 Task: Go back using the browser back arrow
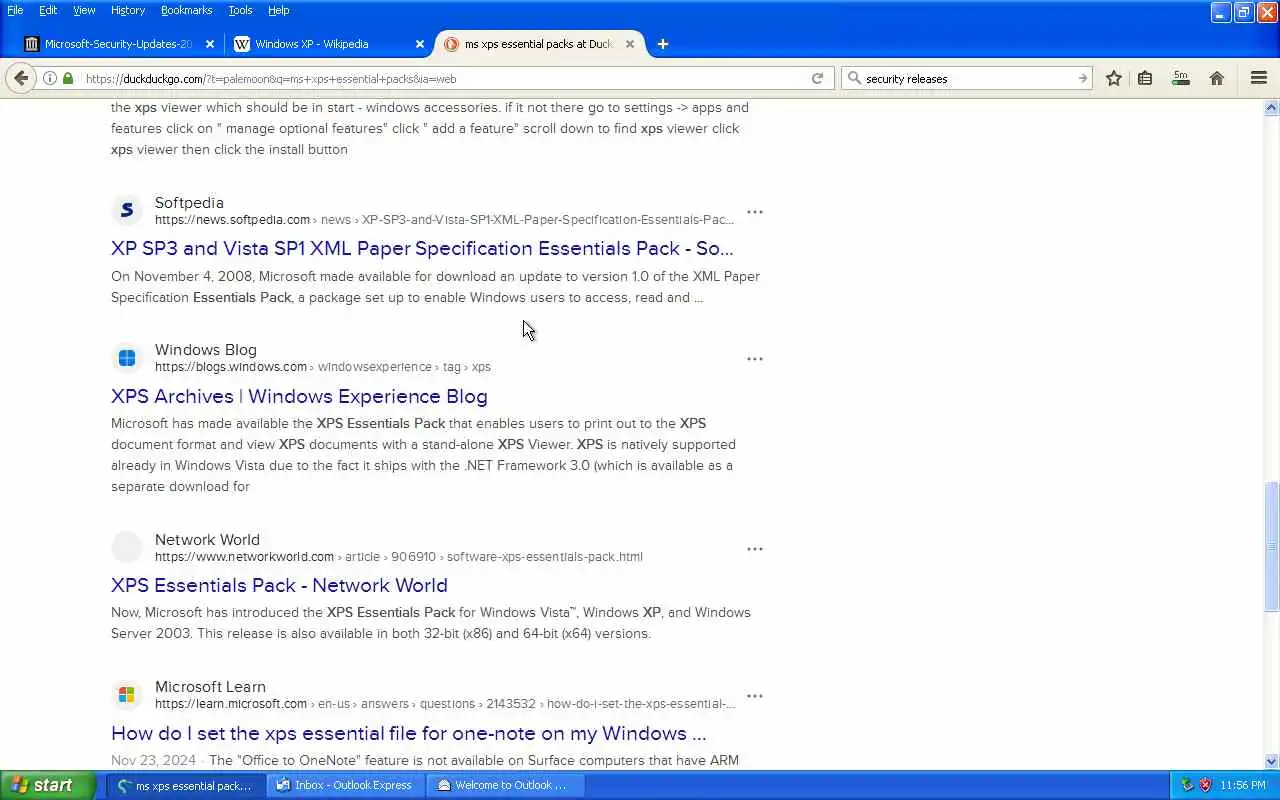point(21,78)
